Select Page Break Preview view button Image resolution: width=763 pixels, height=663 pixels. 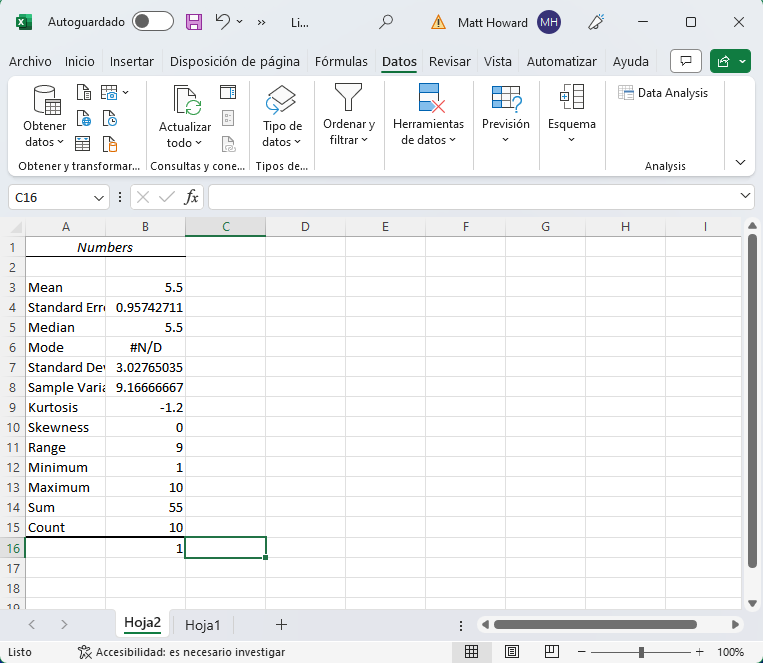pyautogui.click(x=552, y=652)
